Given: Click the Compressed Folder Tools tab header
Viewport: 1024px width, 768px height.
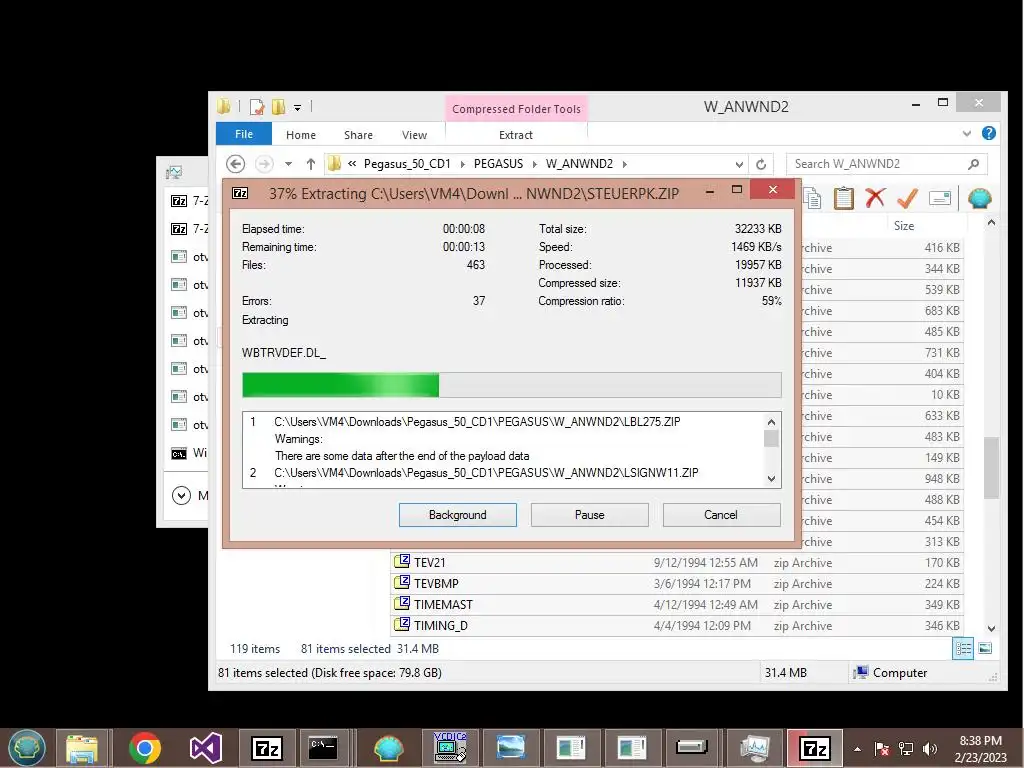Looking at the screenshot, I should 516,109.
